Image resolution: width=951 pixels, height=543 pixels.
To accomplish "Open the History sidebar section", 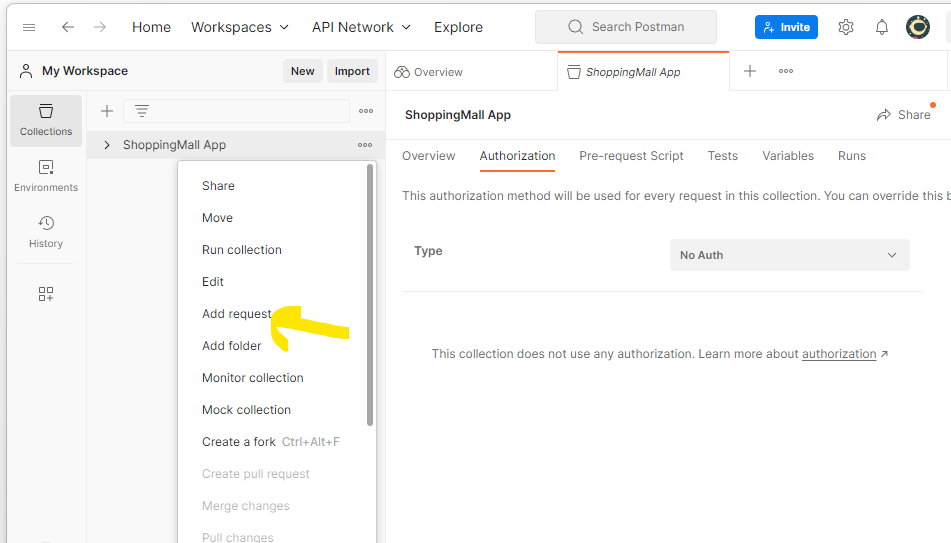I will [45, 232].
